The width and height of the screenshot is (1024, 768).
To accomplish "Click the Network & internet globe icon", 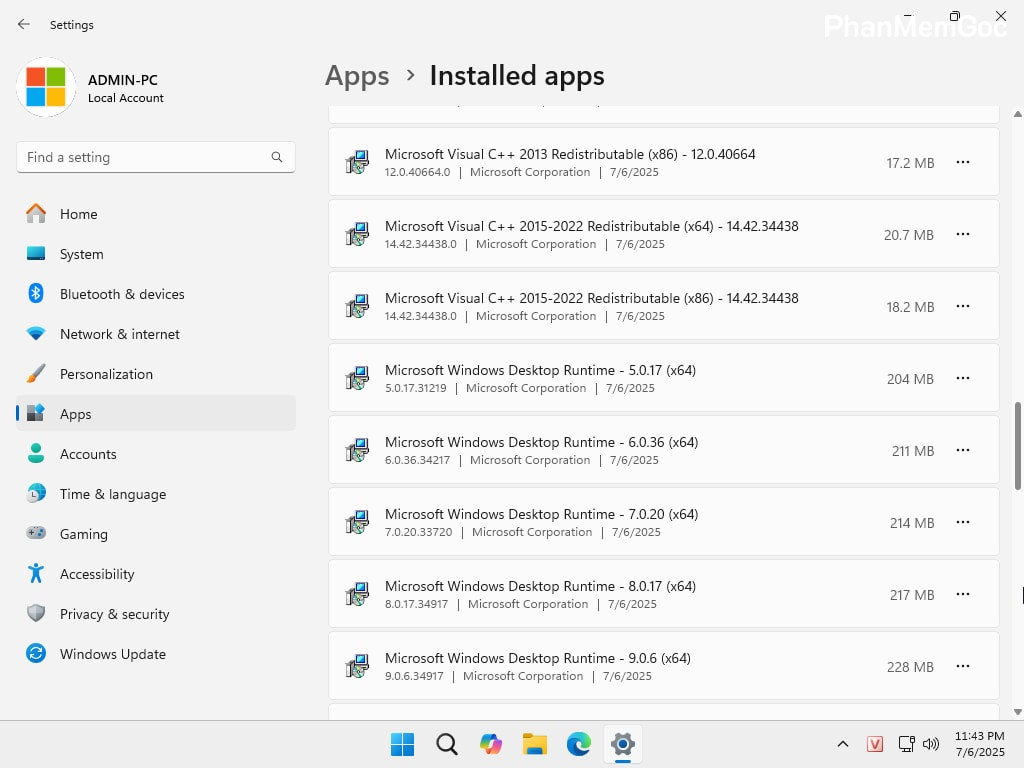I will coord(40,334).
